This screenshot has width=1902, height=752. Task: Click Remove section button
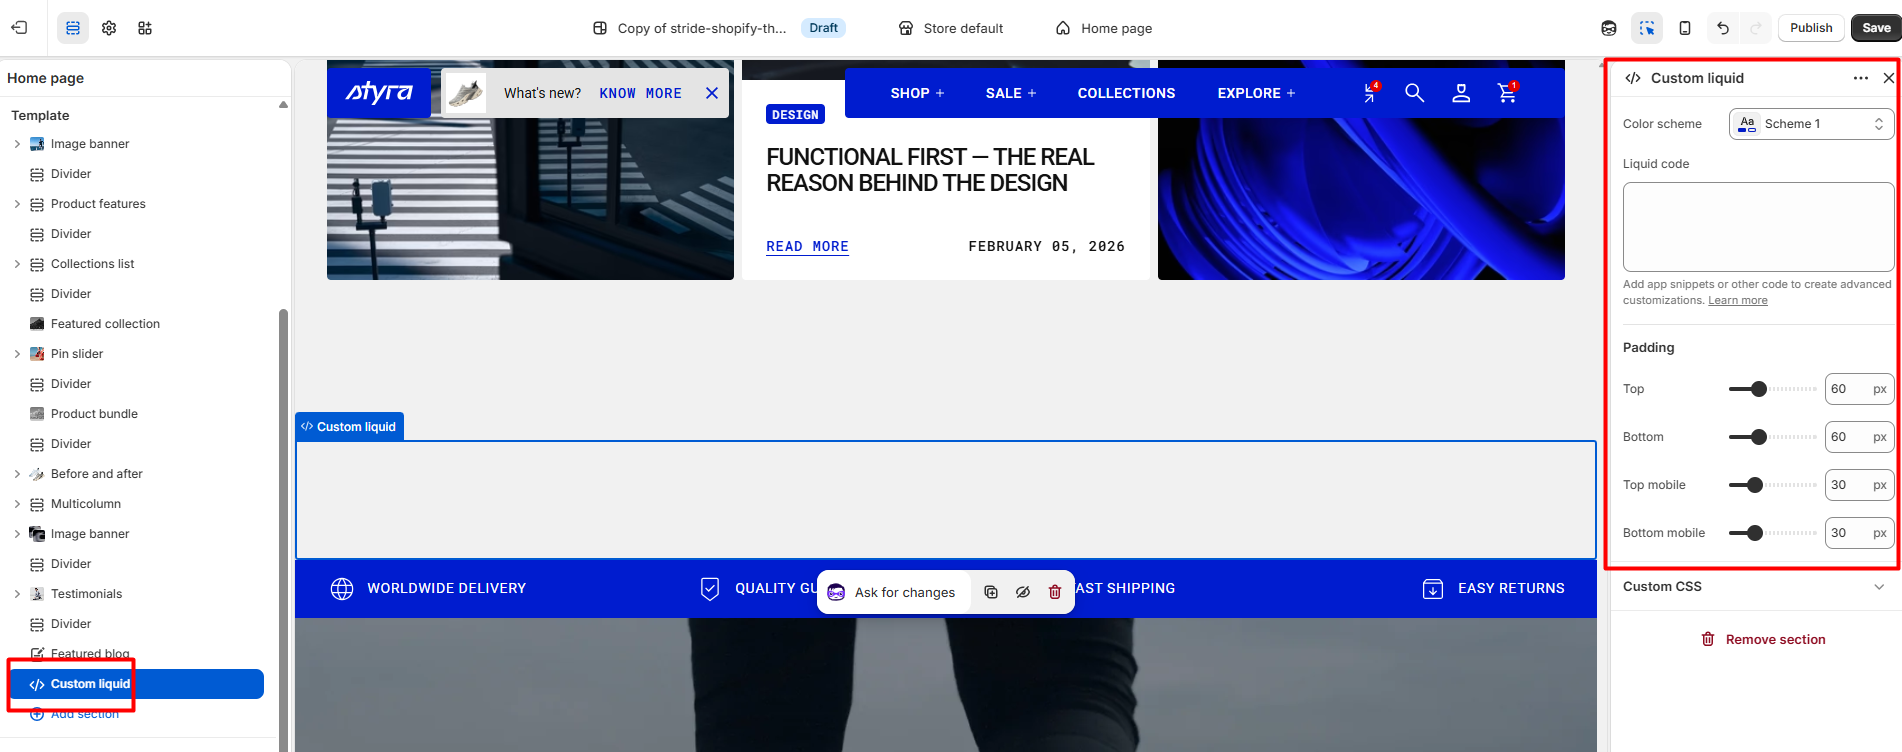[x=1763, y=639]
